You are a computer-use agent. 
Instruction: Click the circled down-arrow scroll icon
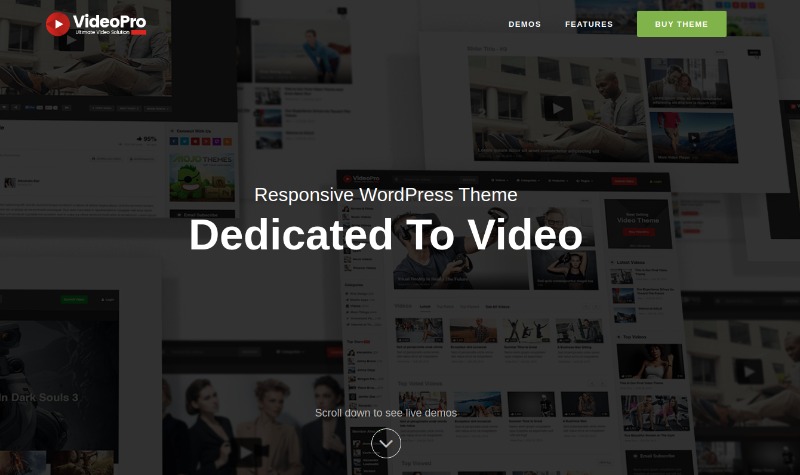386,443
